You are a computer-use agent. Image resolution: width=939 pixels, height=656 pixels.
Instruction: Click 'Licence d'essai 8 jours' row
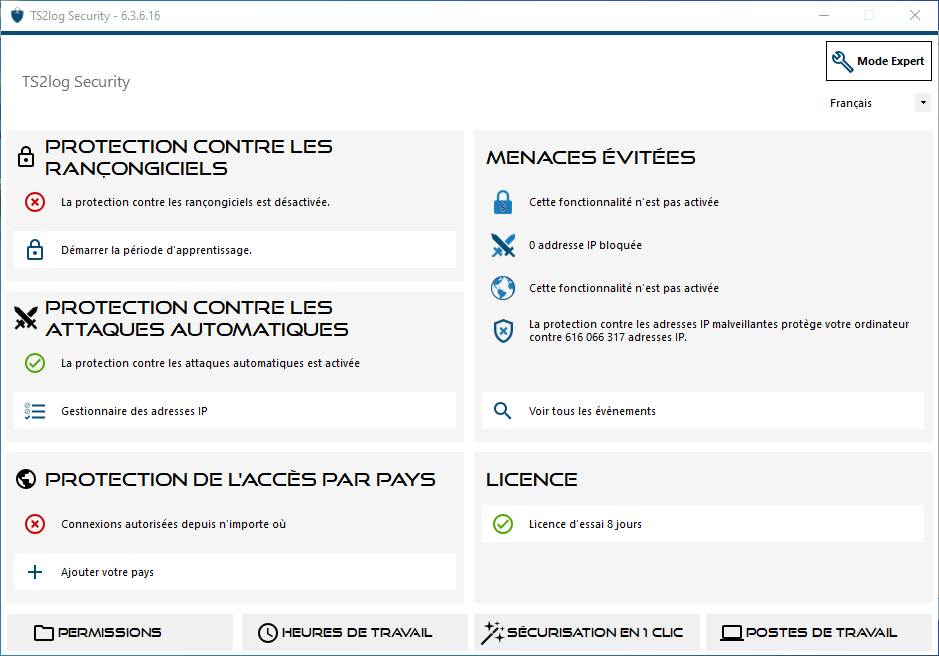click(x=703, y=524)
